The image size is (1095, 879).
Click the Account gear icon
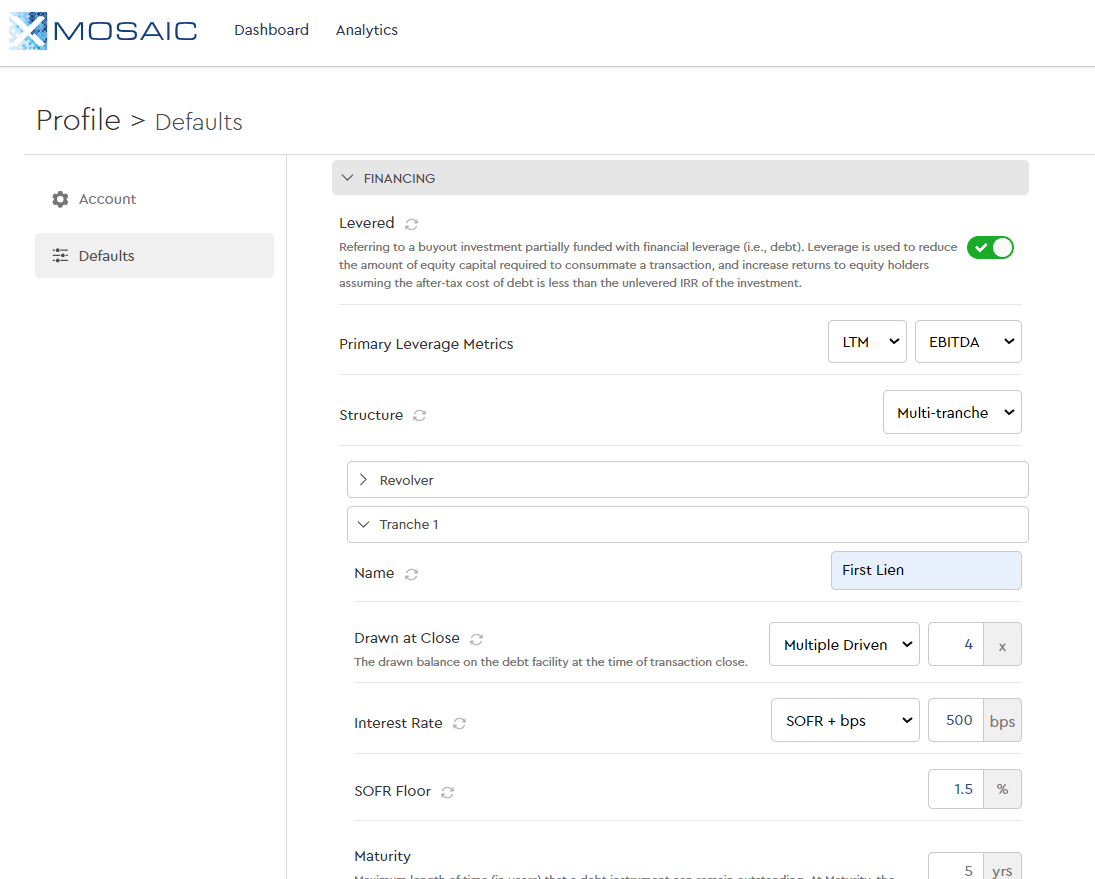[x=60, y=199]
